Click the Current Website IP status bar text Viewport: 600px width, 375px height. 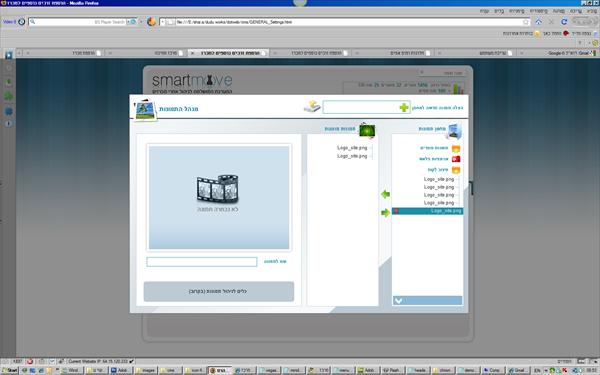point(99,361)
